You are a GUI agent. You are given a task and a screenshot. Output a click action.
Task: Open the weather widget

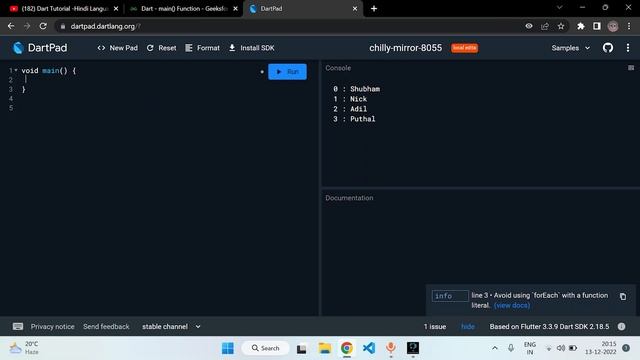24,348
